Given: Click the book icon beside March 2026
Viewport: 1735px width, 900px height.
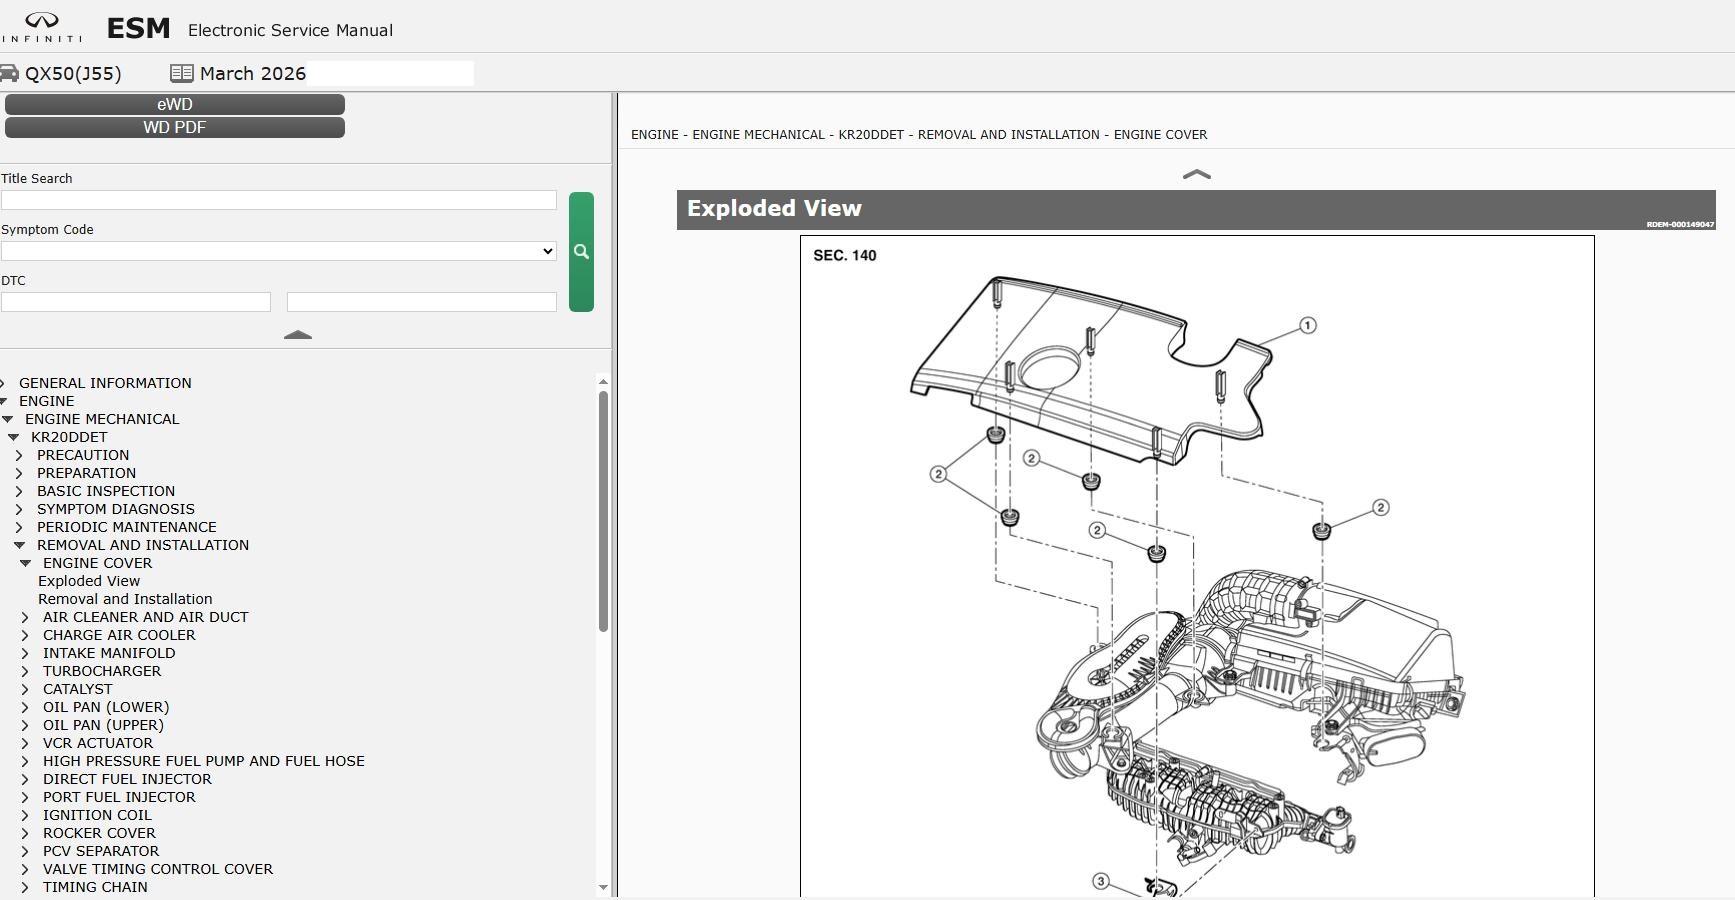Looking at the screenshot, I should [181, 73].
